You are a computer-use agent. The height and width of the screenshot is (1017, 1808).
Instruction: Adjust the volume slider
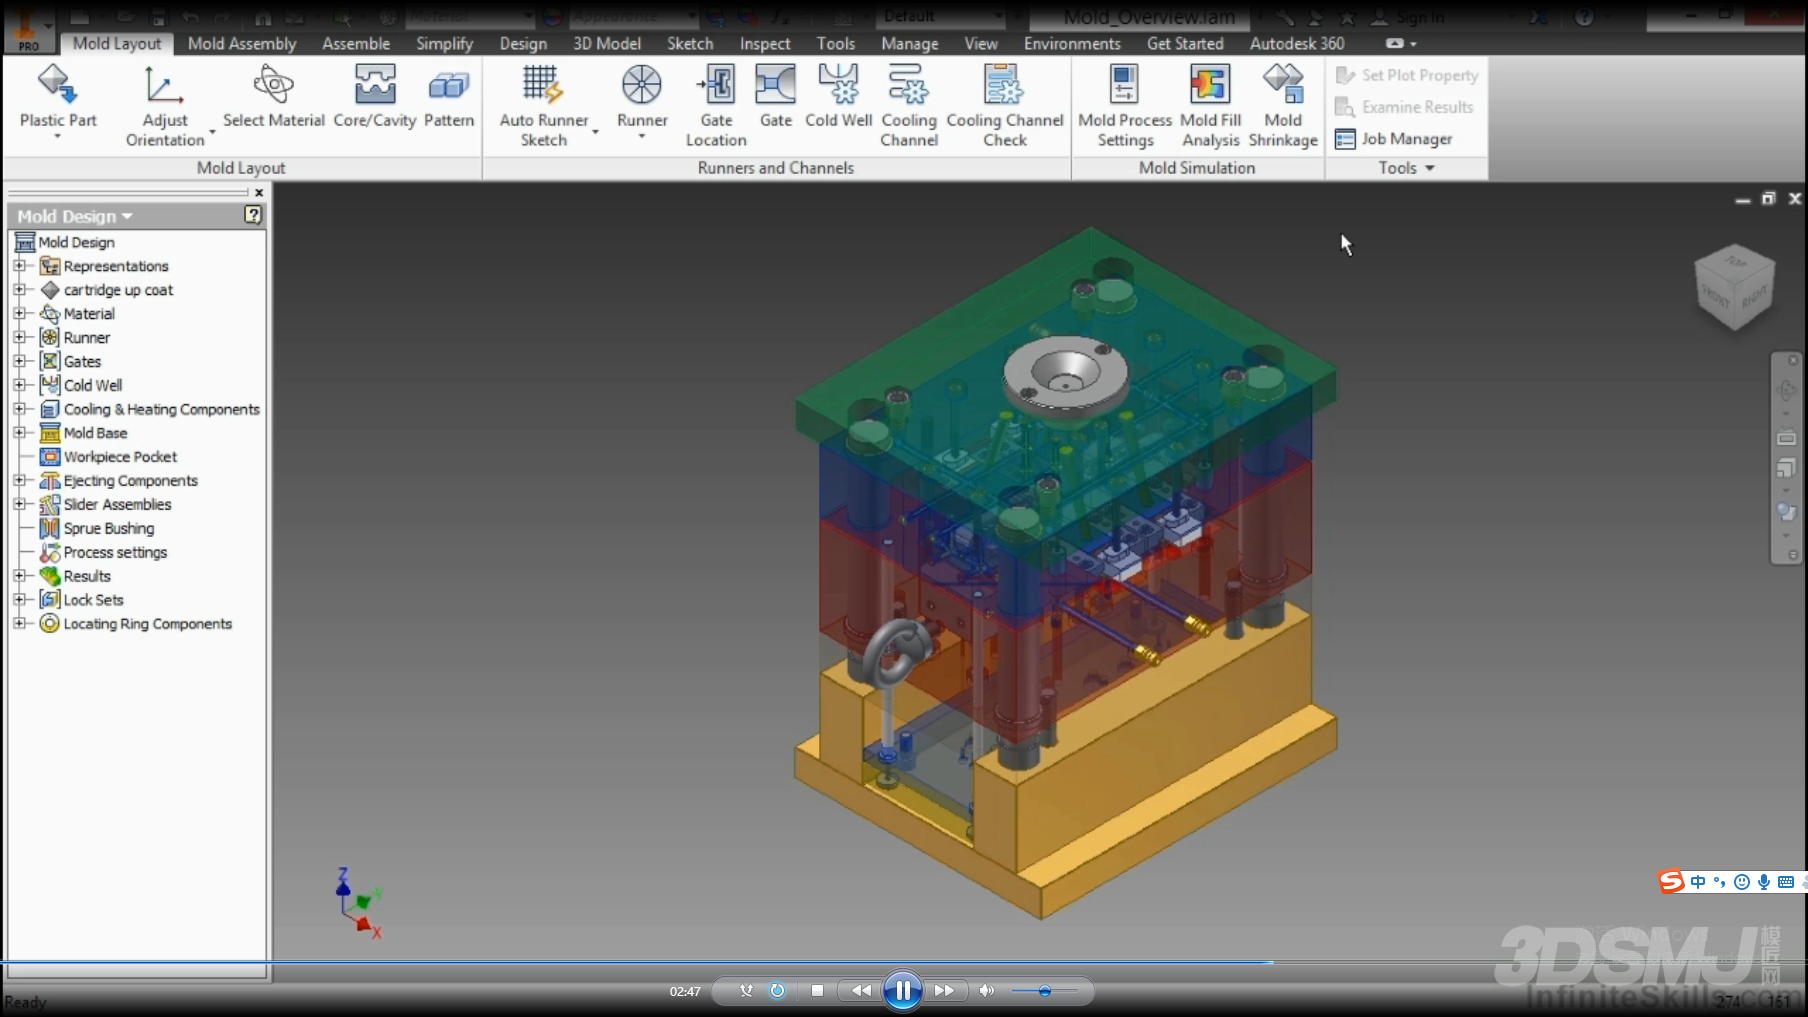(x=1044, y=991)
